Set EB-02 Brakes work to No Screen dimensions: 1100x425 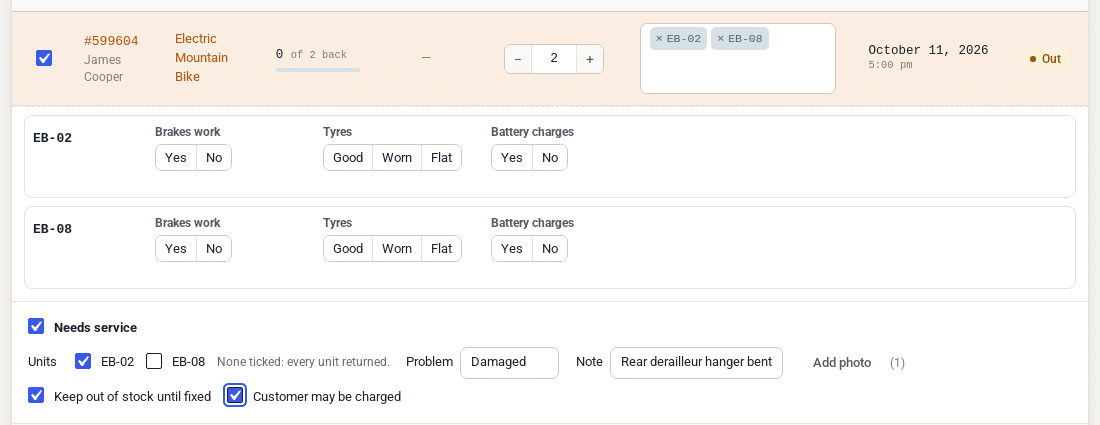[214, 158]
